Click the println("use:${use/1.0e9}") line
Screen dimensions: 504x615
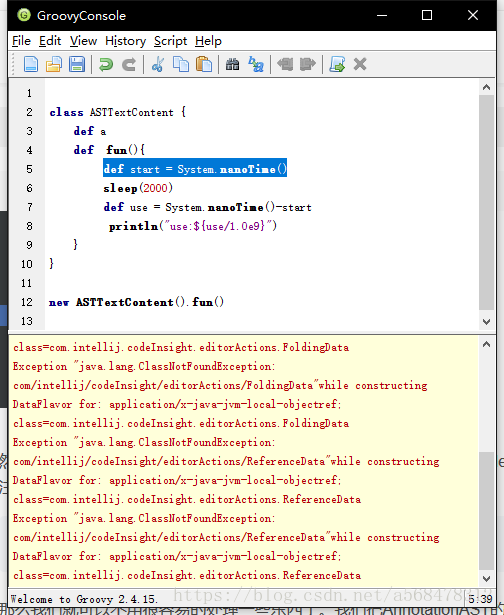pos(193,226)
